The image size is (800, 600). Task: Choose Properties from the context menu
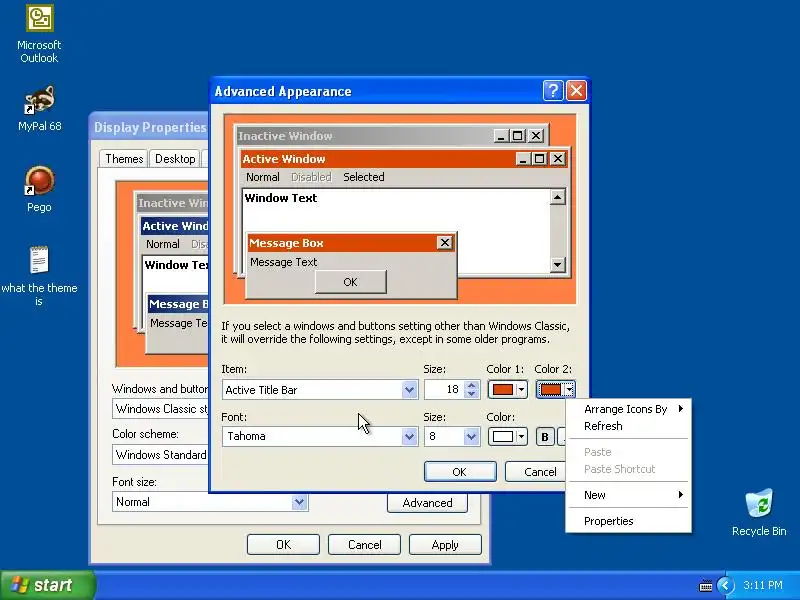pyautogui.click(x=629, y=521)
